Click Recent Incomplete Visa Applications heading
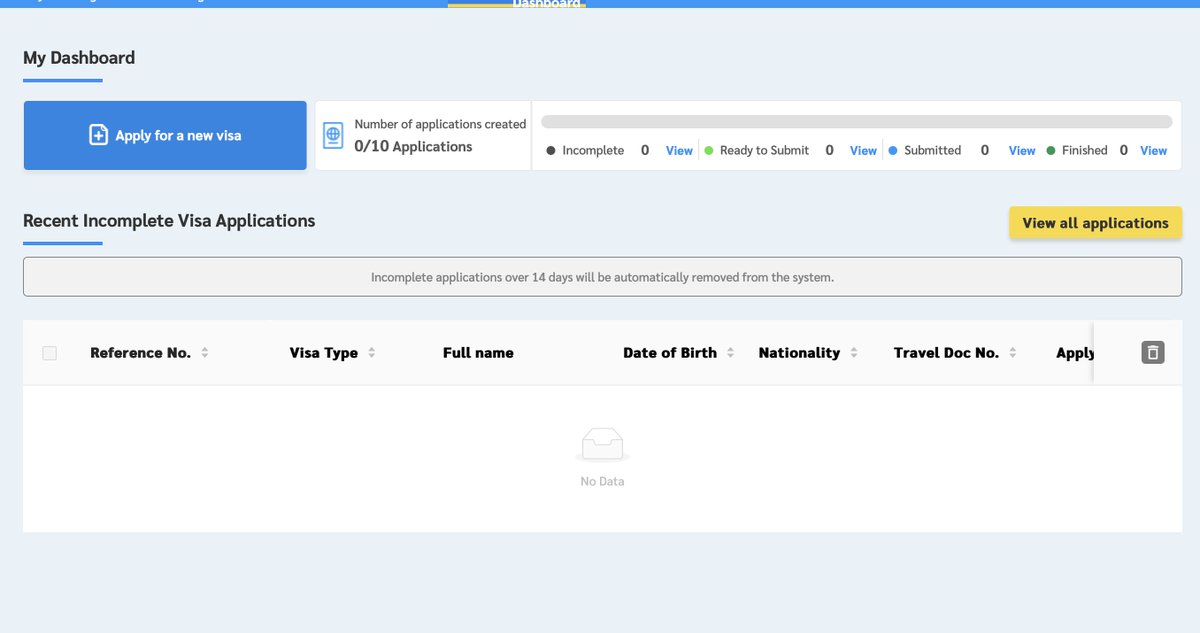The width and height of the screenshot is (1200, 633). [169, 221]
